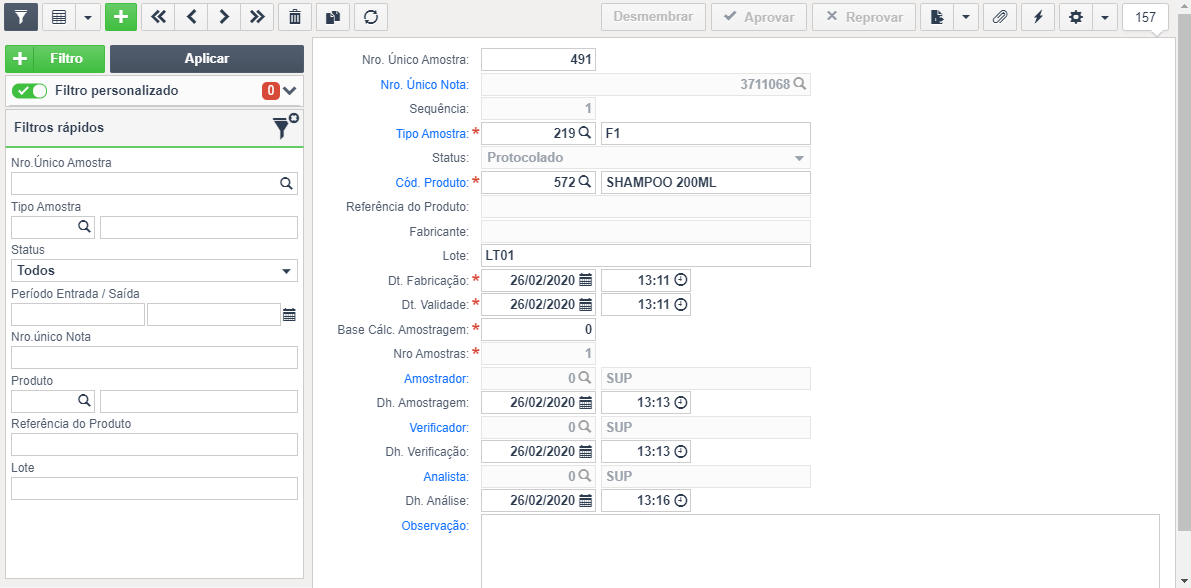Screen dimensions: 1191x588
Task: Open the Dt. Validade time clock picker
Action: coord(681,305)
